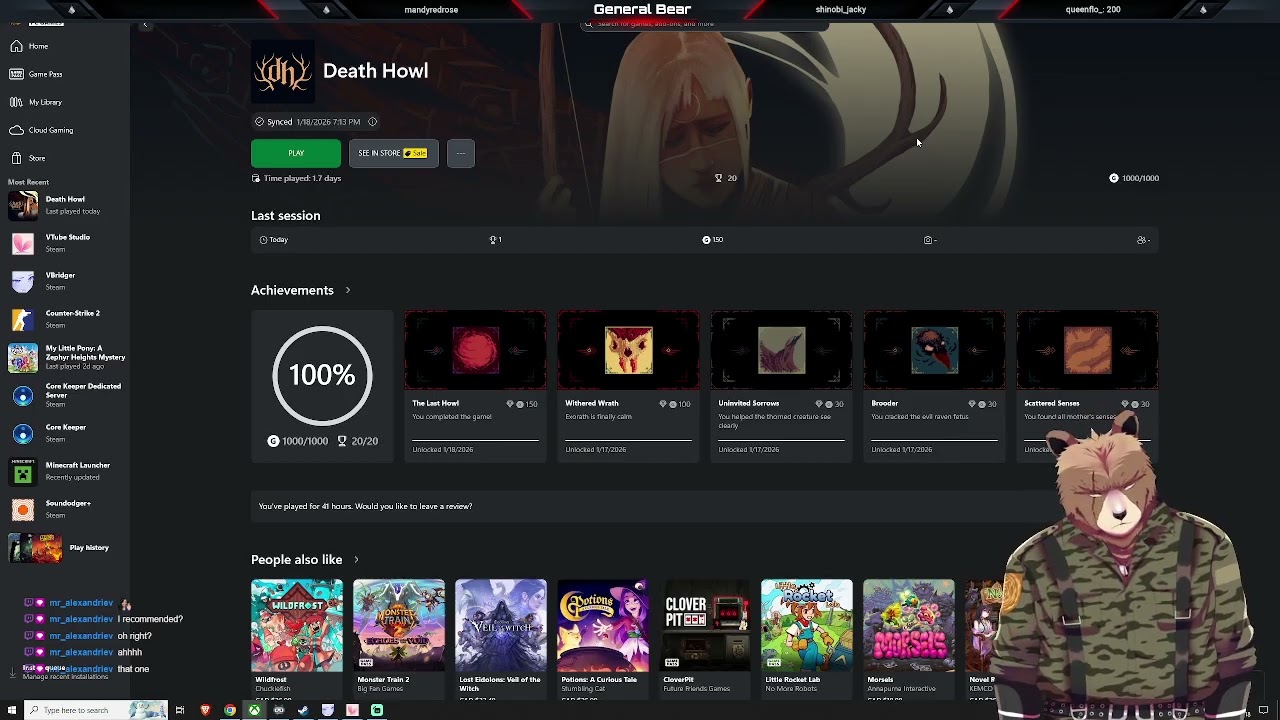Expand Achievements with the chevron
1280x720 pixels.
348,290
